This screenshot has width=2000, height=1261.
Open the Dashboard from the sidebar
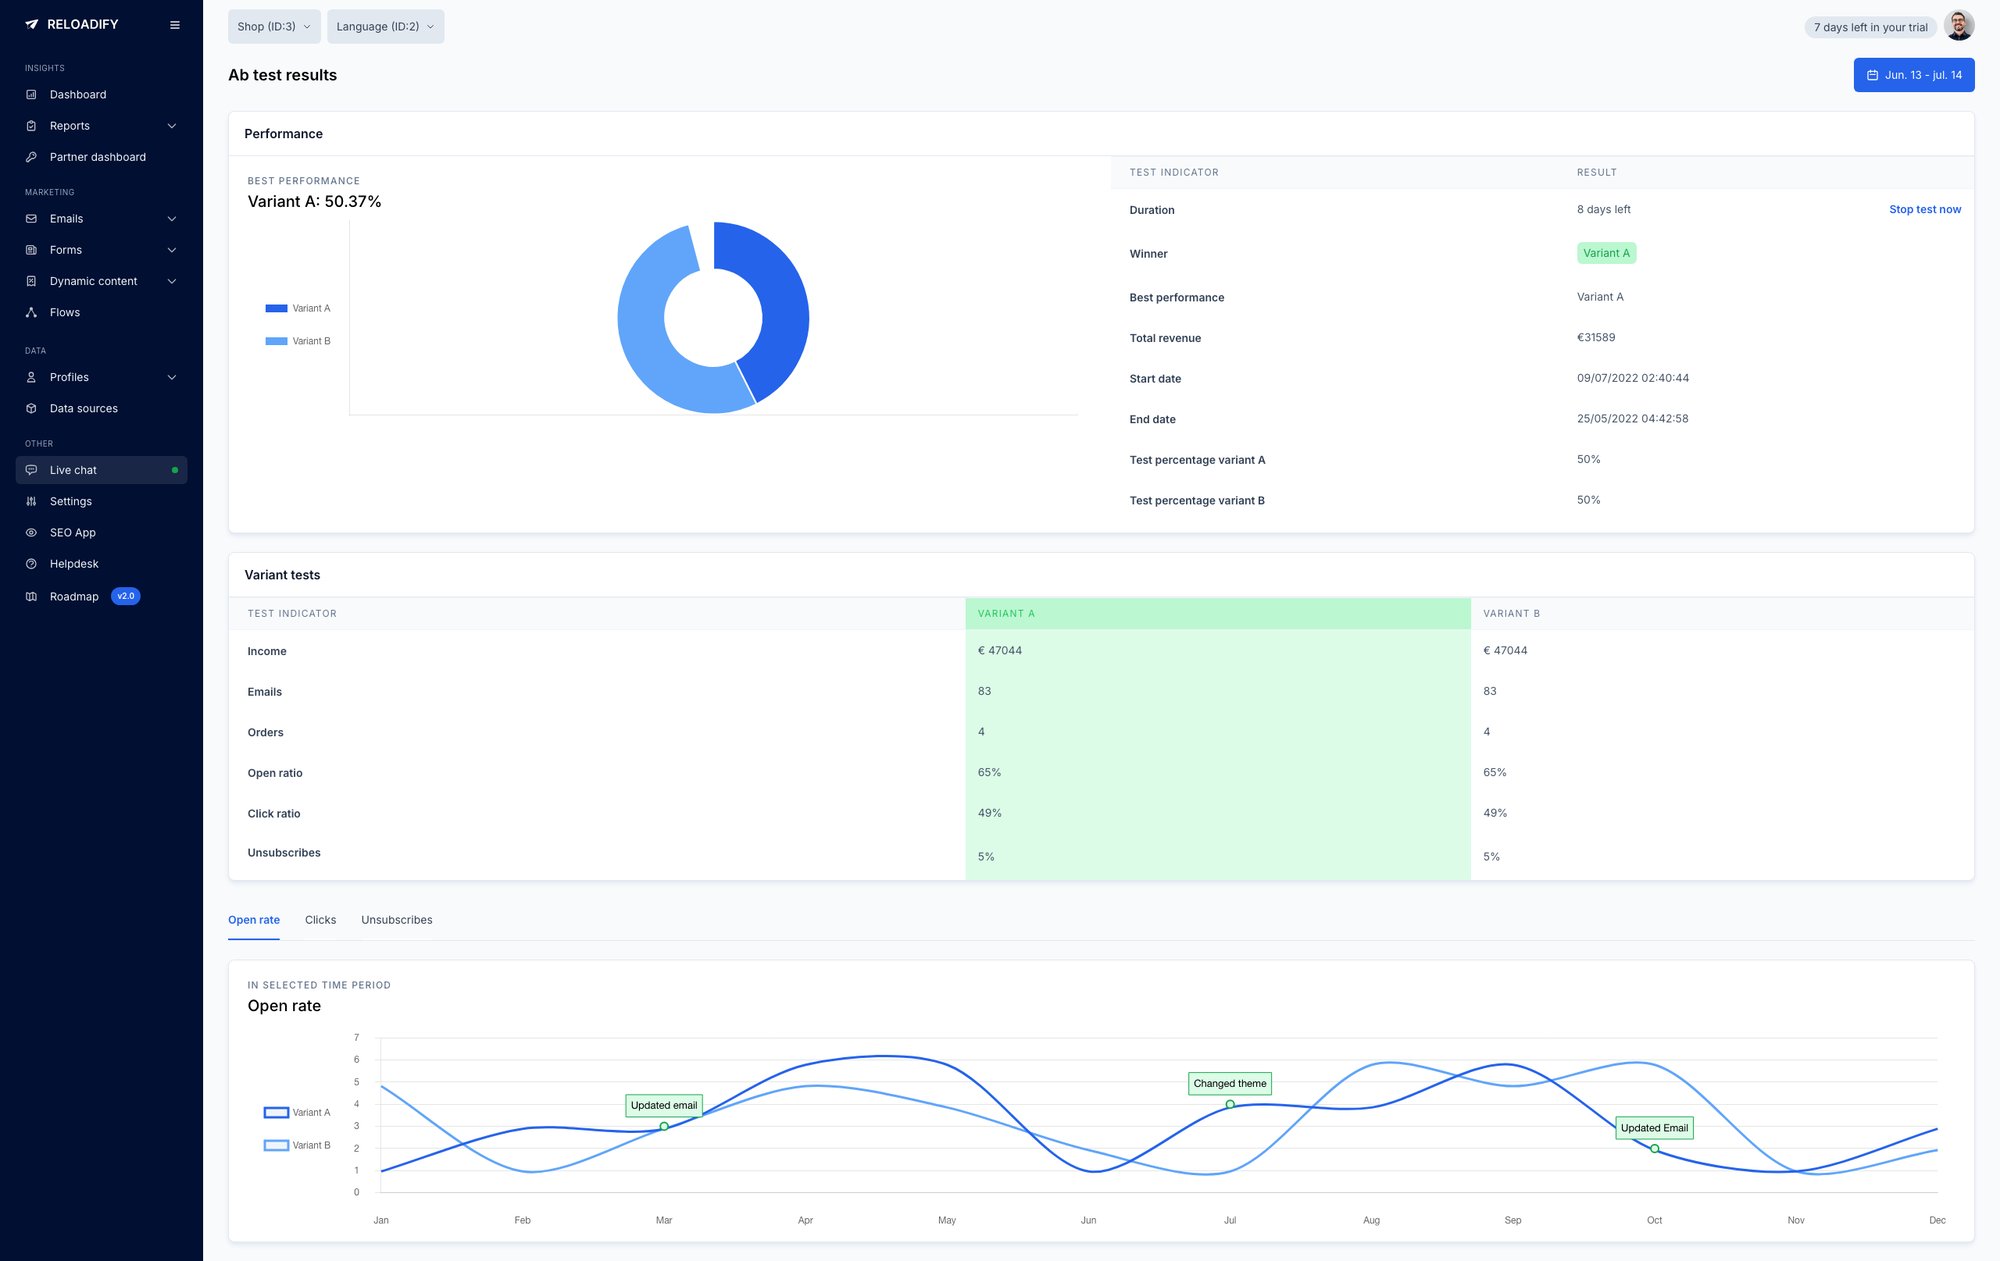coord(77,94)
